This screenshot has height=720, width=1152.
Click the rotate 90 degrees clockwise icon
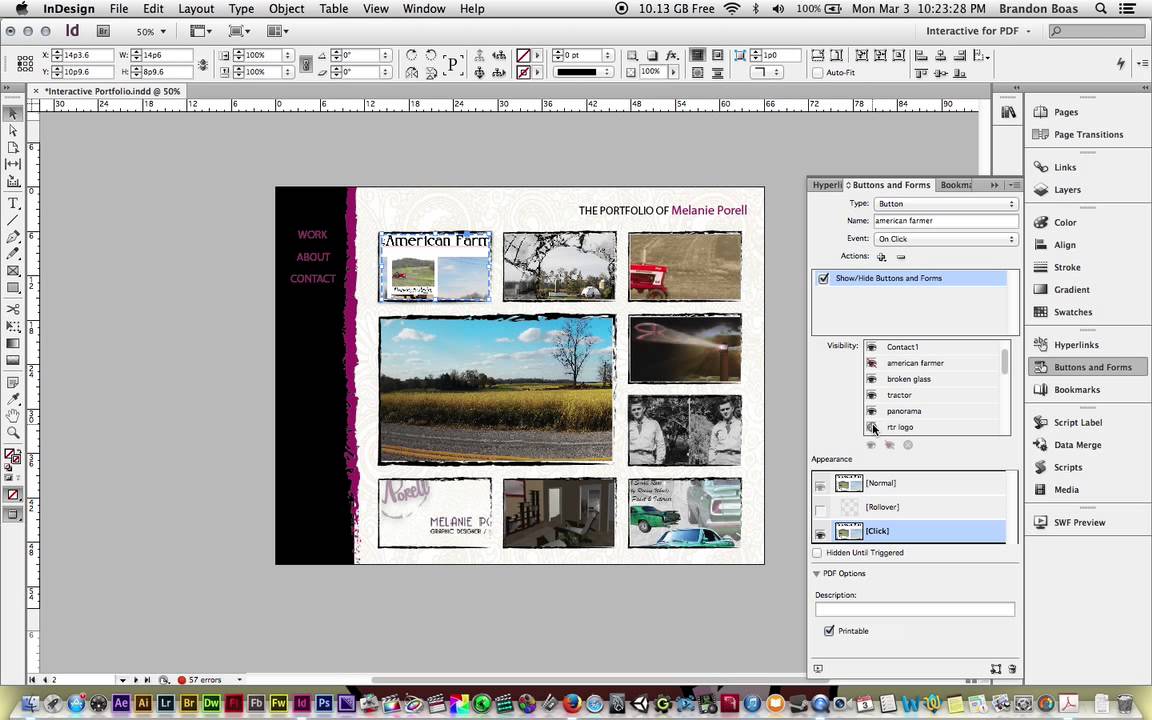pyautogui.click(x=411, y=55)
